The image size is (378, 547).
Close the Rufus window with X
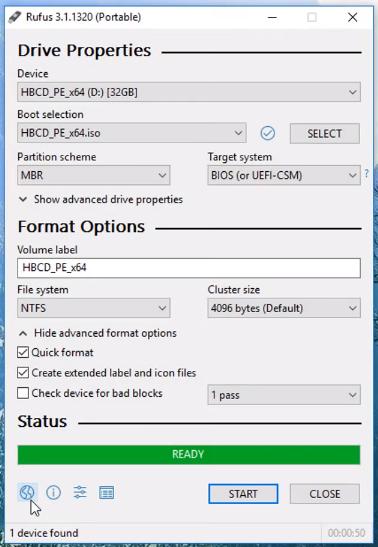click(353, 17)
